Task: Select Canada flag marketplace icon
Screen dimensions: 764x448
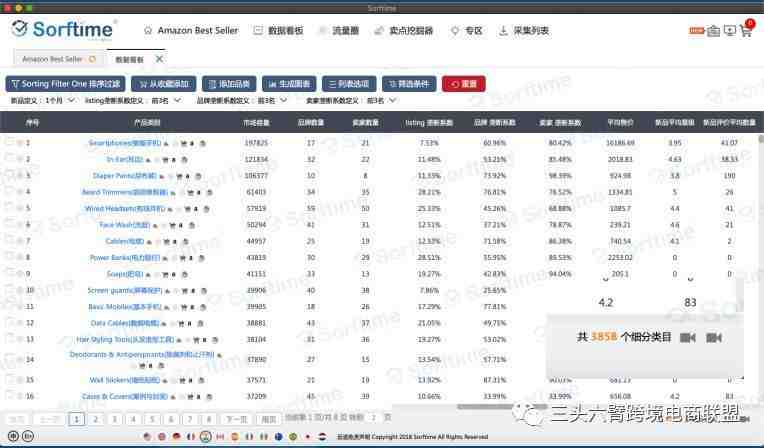Action: (220, 436)
